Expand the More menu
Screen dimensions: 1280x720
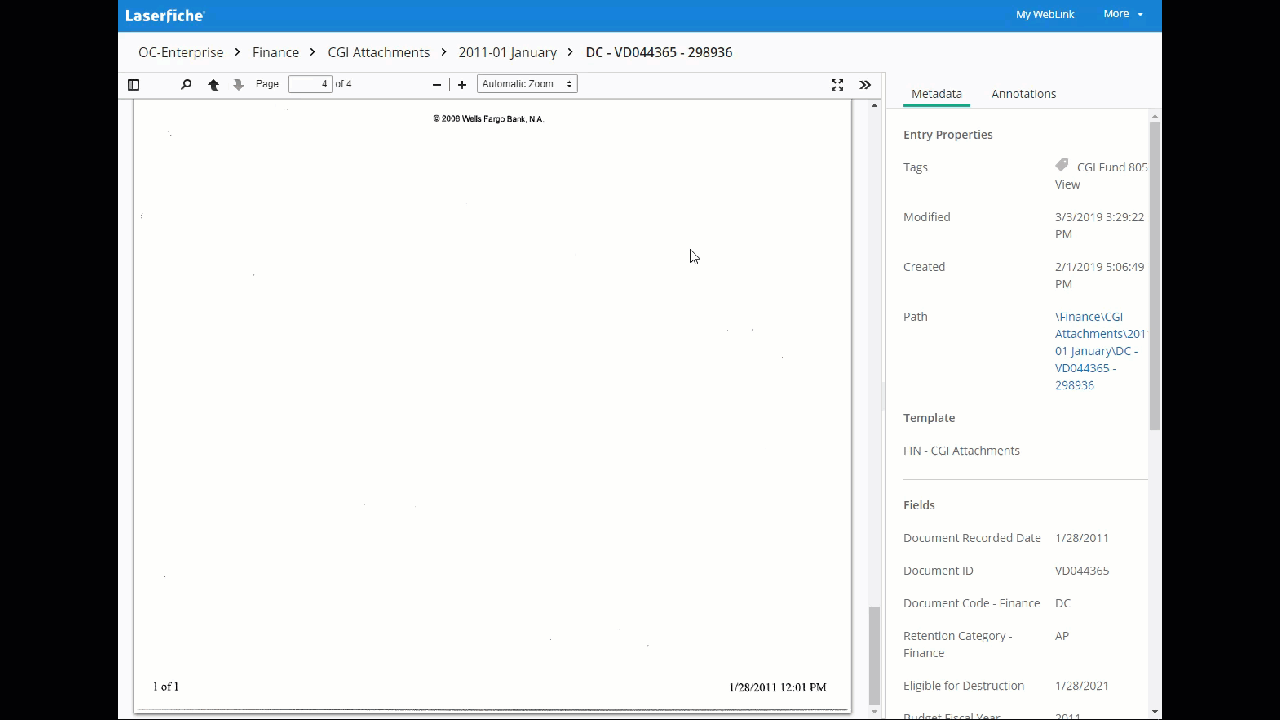point(1122,14)
